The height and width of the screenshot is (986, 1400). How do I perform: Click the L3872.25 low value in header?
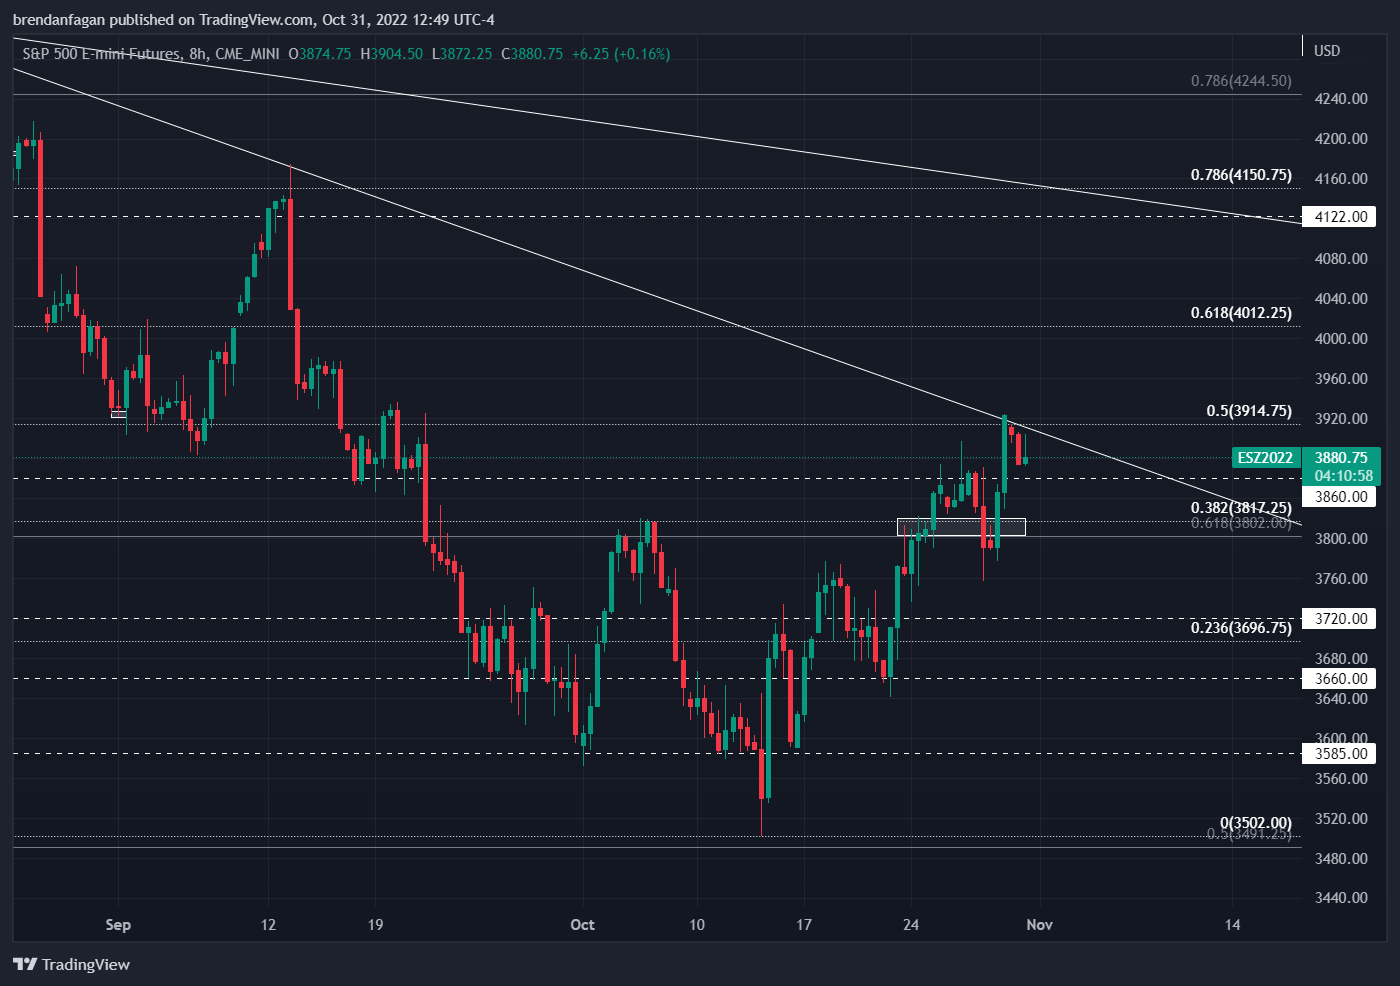tap(462, 54)
